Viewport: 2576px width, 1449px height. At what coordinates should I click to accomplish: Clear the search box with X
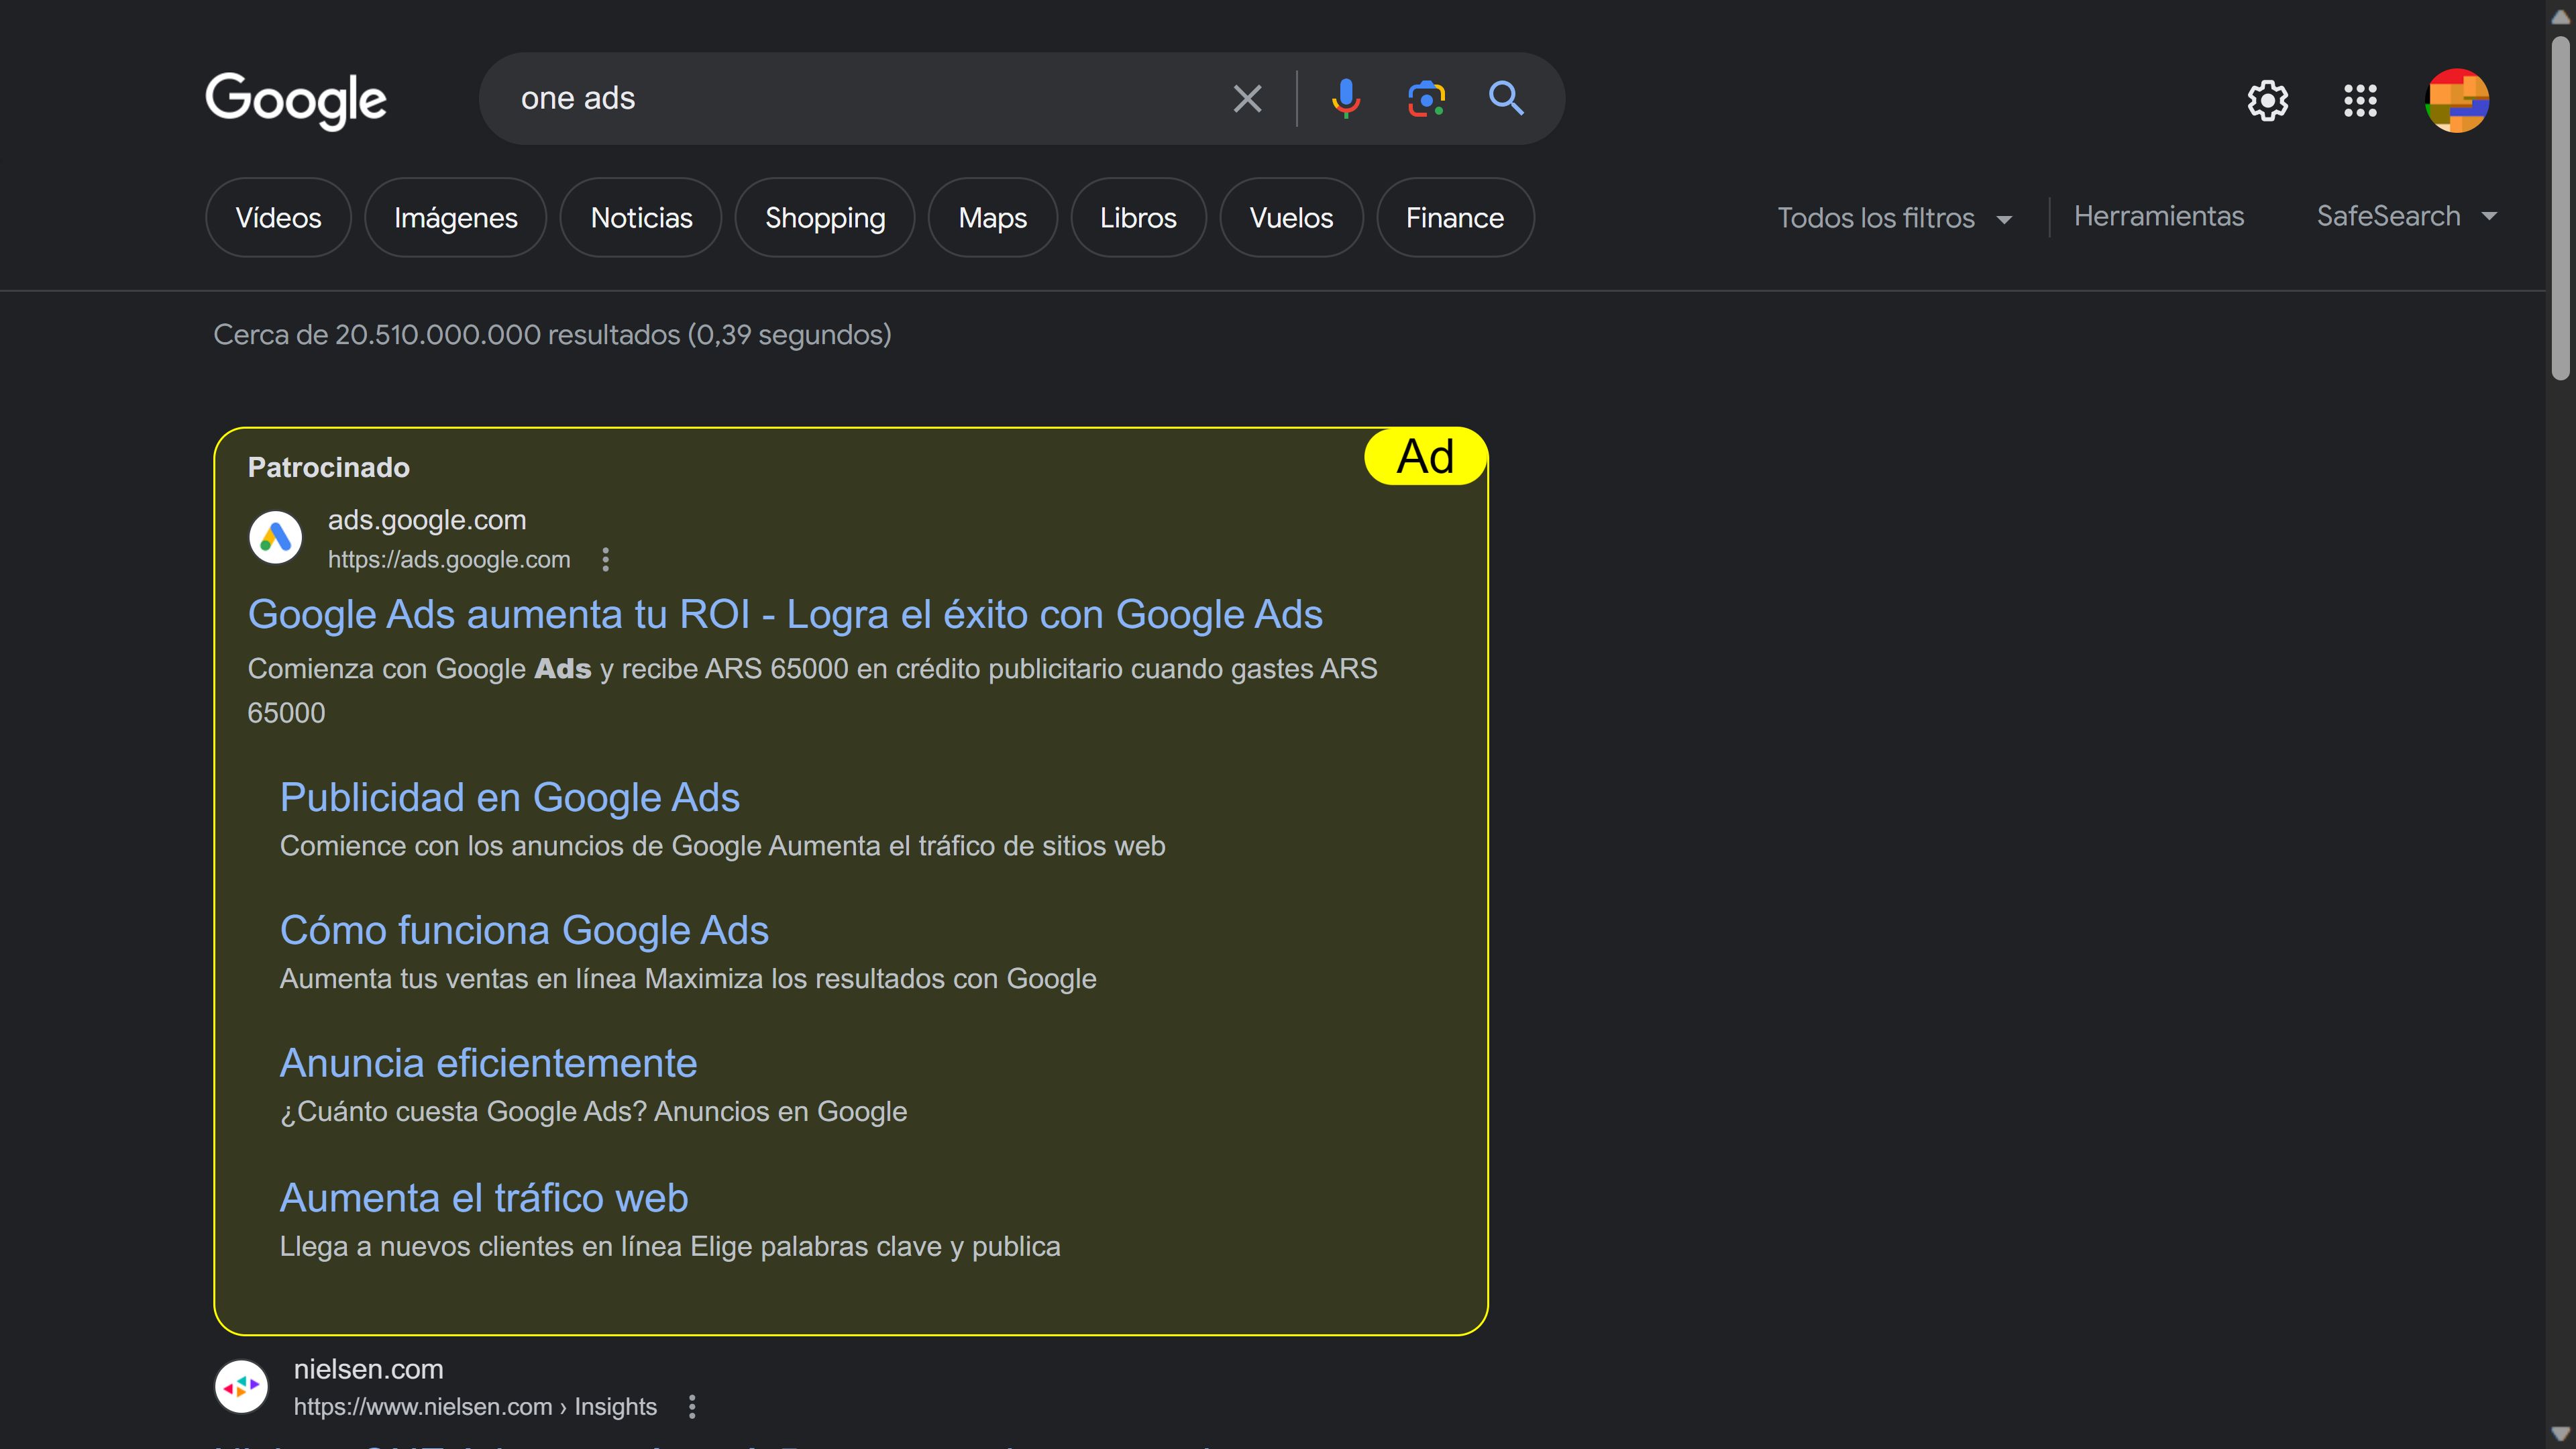[1247, 98]
